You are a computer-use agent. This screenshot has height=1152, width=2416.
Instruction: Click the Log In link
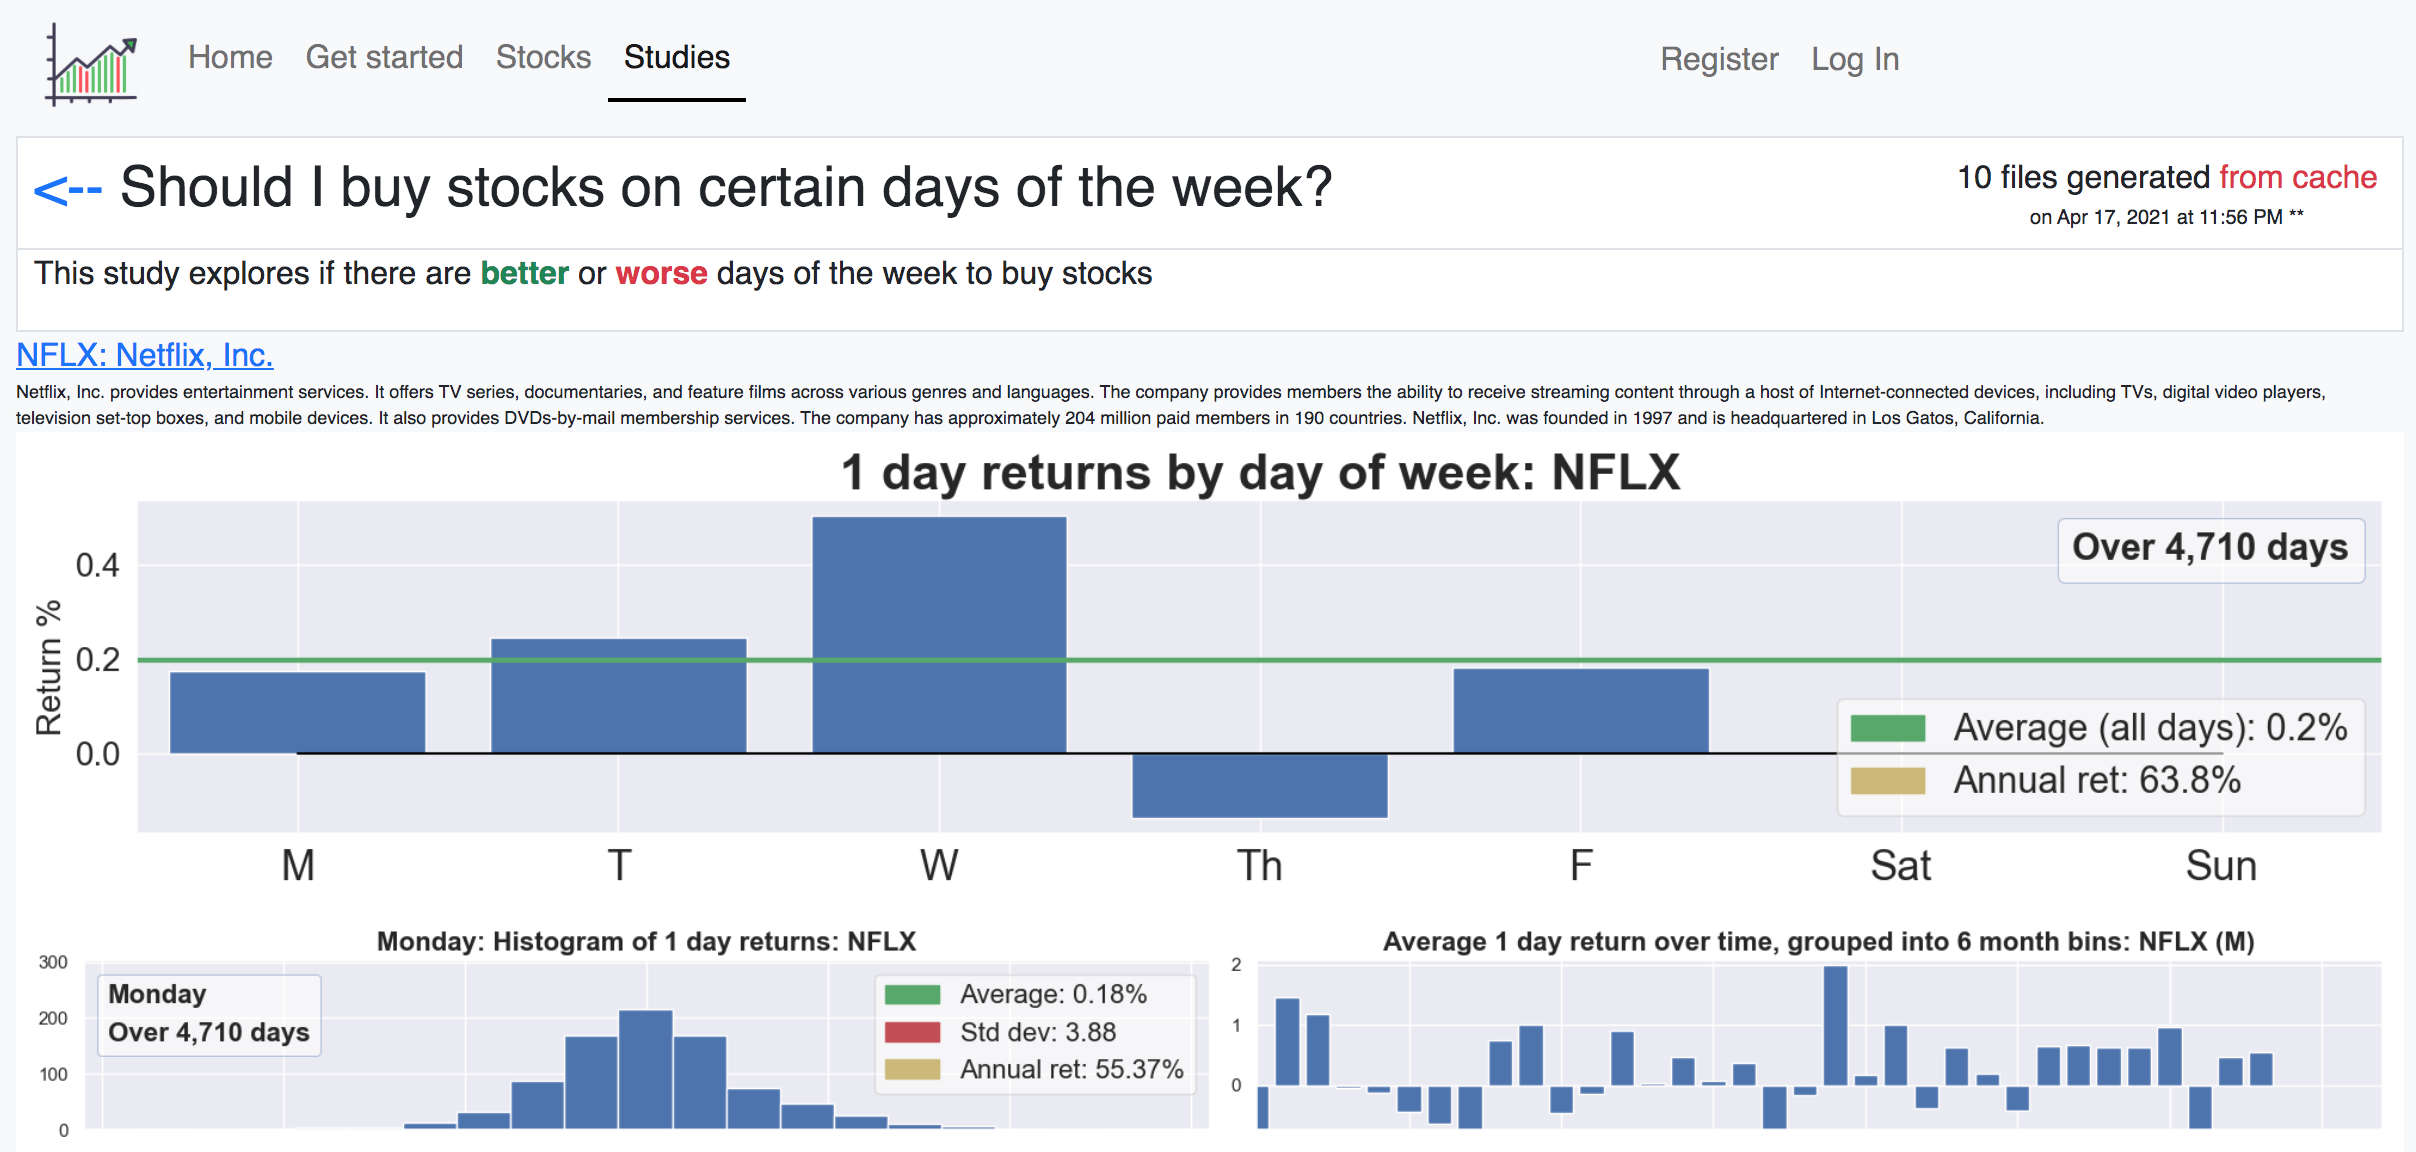1856,59
